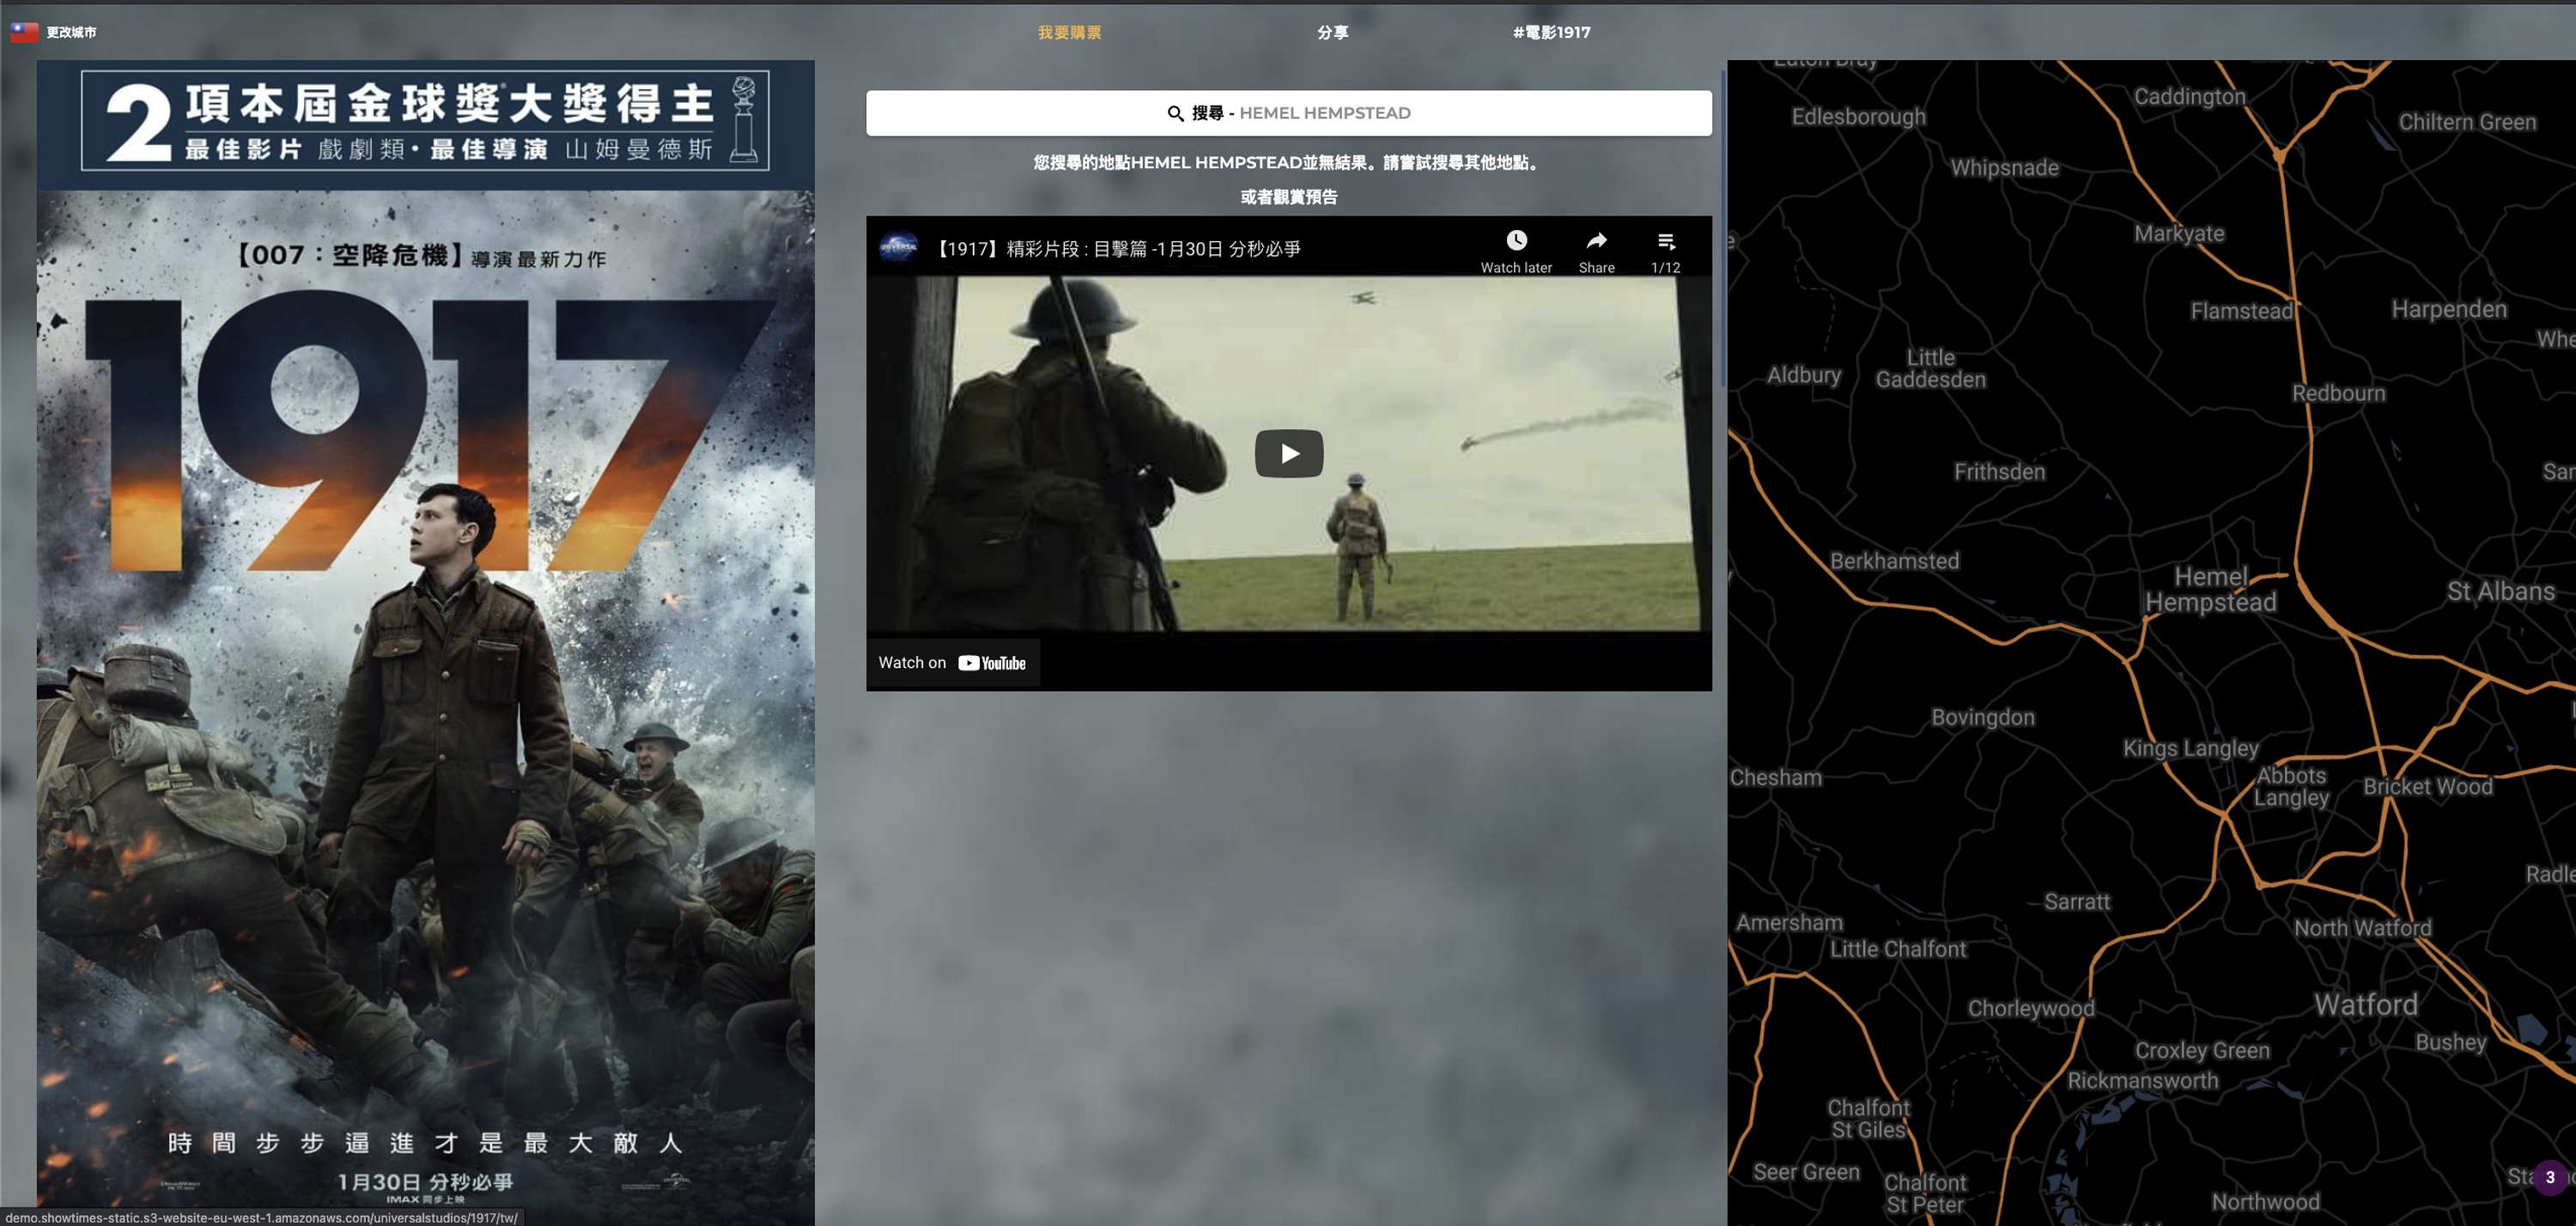Click the Harpenden map label

coord(2448,309)
